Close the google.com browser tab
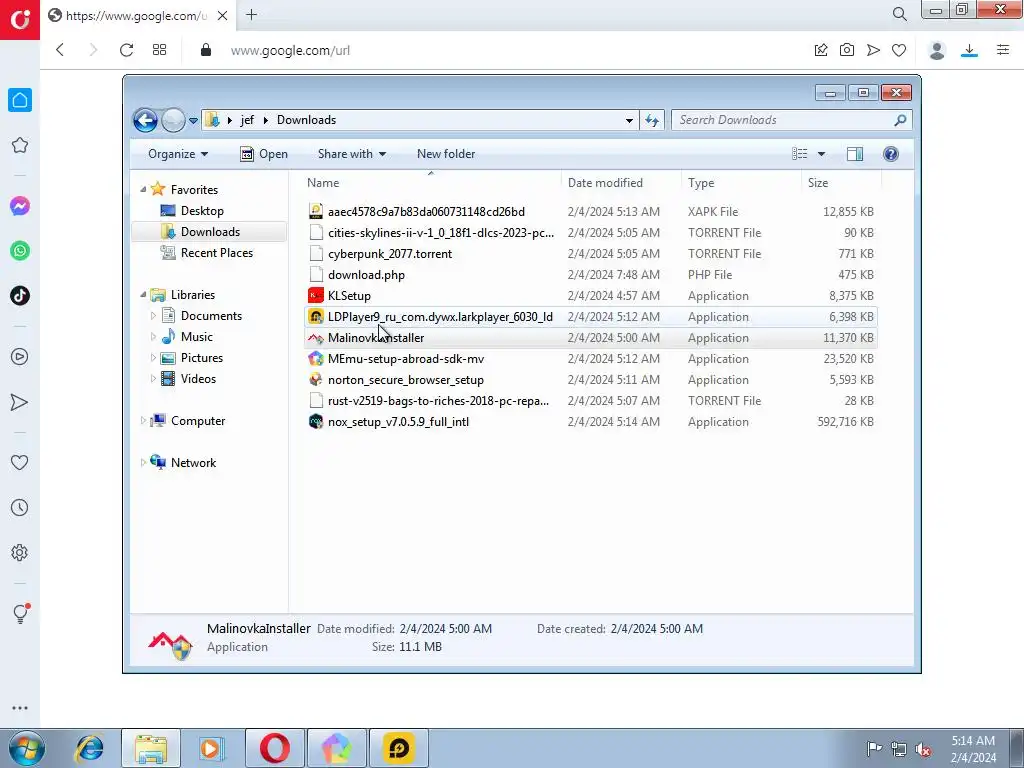This screenshot has width=1024, height=768. coord(223,15)
